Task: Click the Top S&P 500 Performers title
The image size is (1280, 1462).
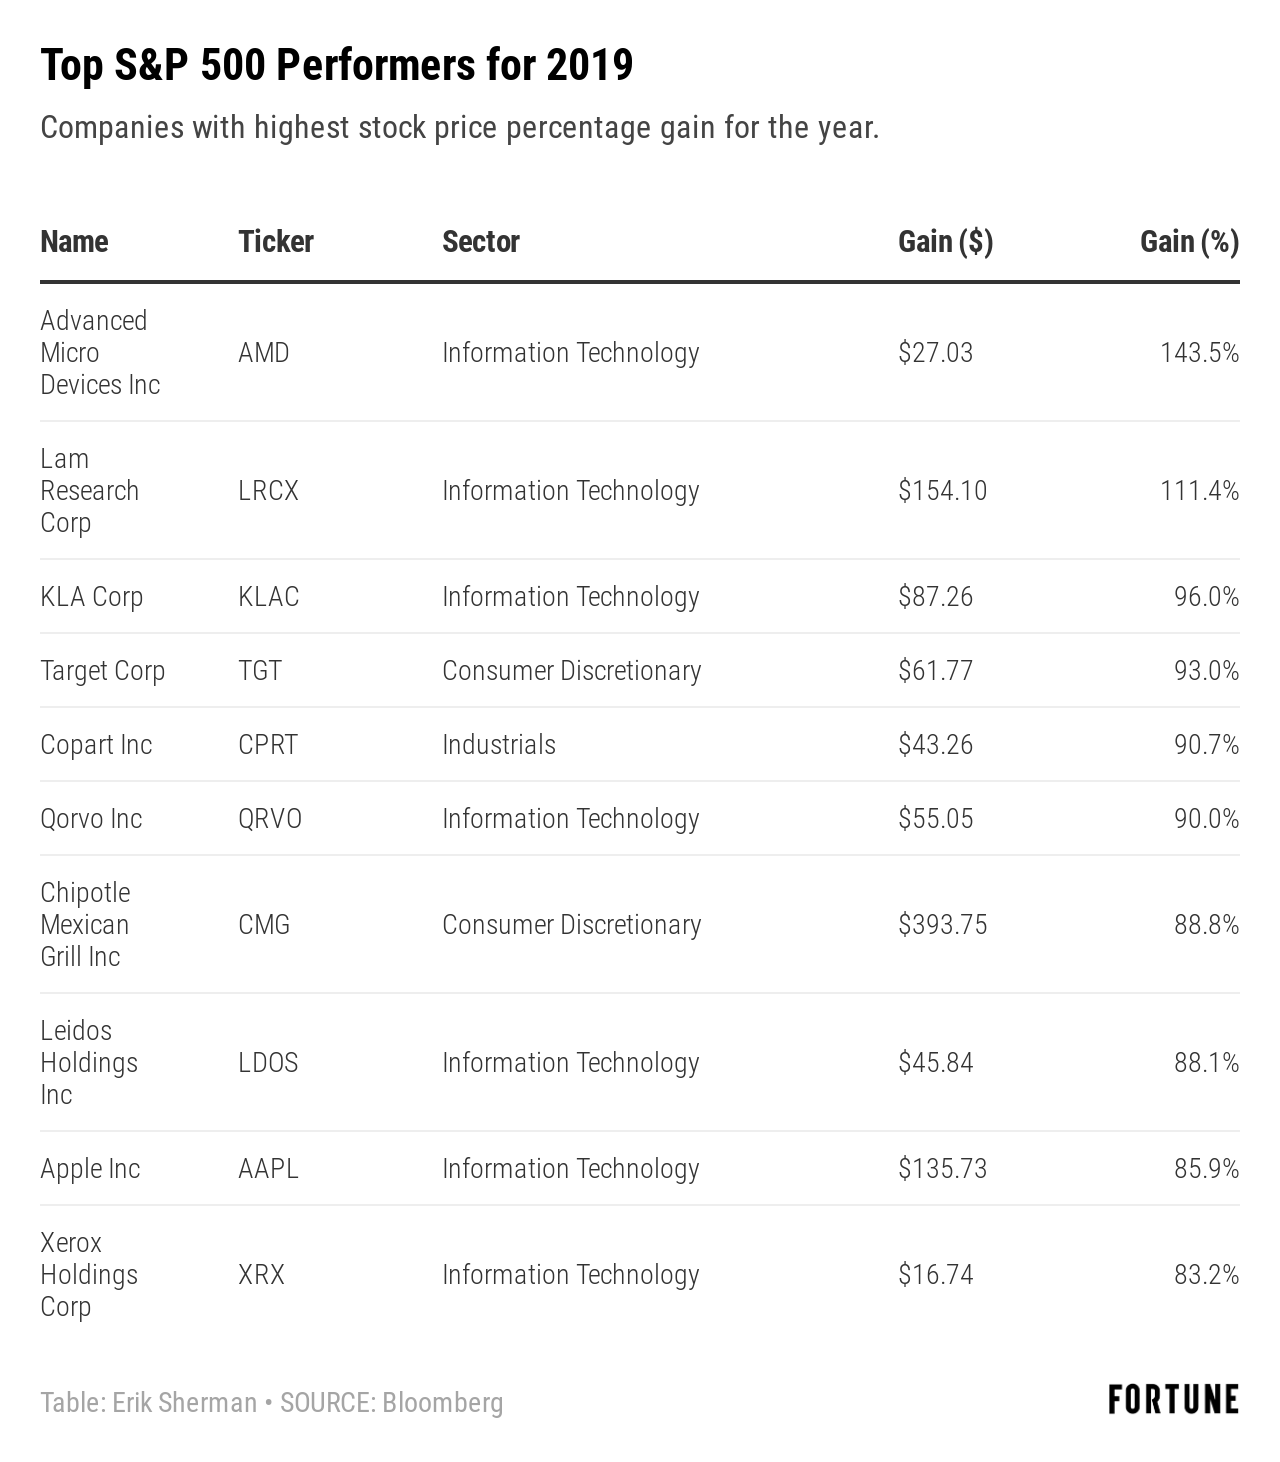Action: (x=336, y=66)
